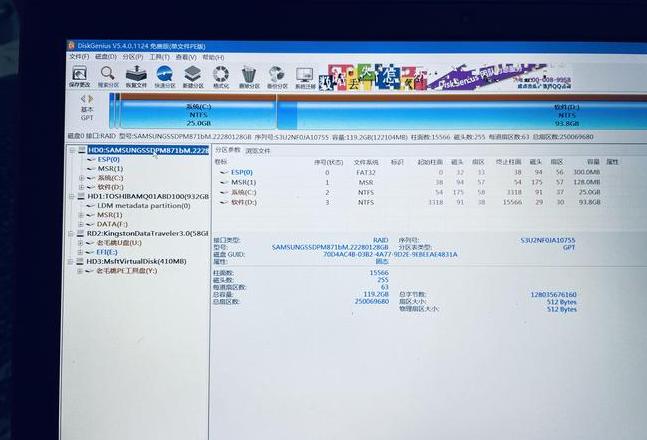Viewport: 647px width, 440px height.
Task: Open the 查看(V) menu
Action: [186, 57]
